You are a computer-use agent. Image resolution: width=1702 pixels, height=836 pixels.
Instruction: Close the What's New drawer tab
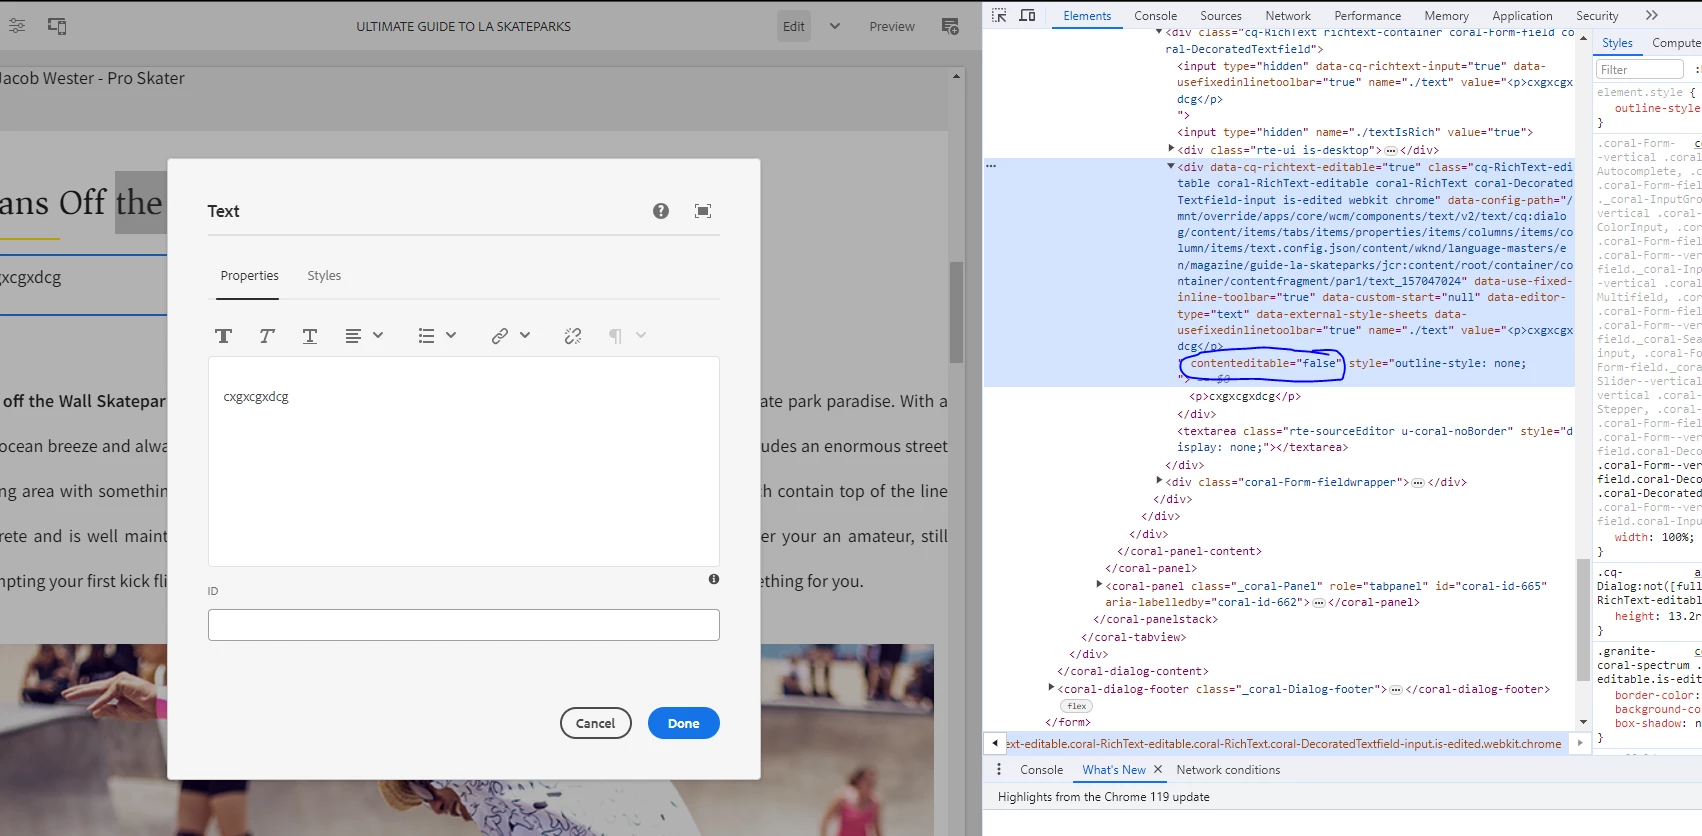1158,769
